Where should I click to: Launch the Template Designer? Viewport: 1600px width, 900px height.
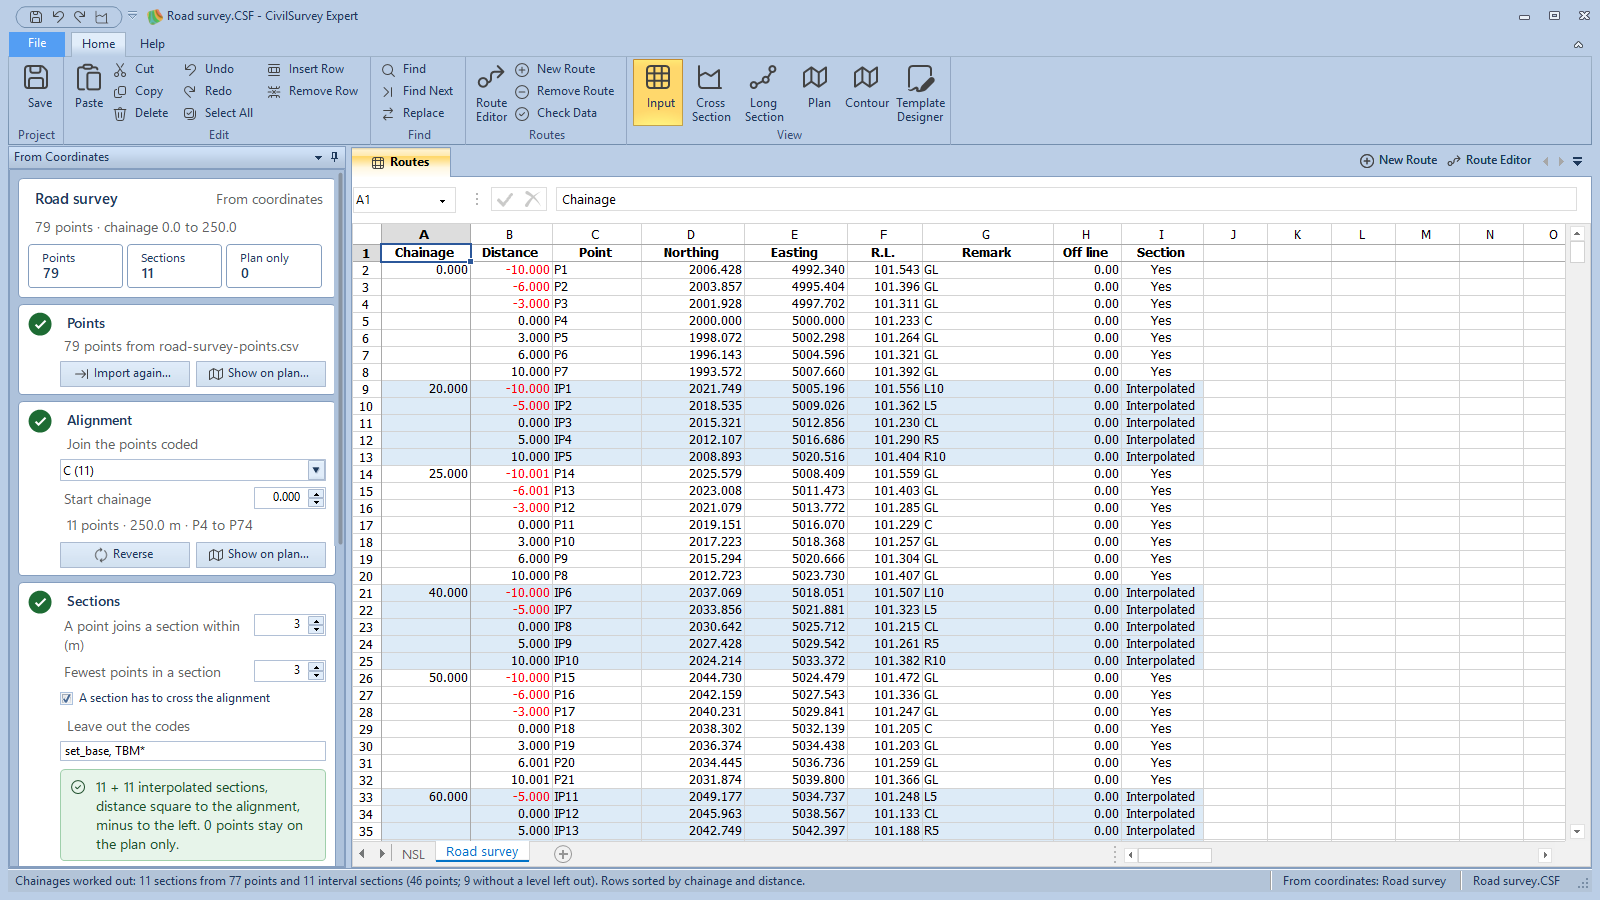(920, 92)
